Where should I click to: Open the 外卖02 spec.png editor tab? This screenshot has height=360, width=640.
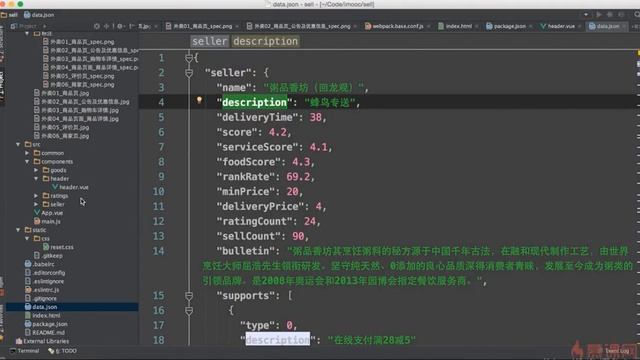click(x=298, y=26)
